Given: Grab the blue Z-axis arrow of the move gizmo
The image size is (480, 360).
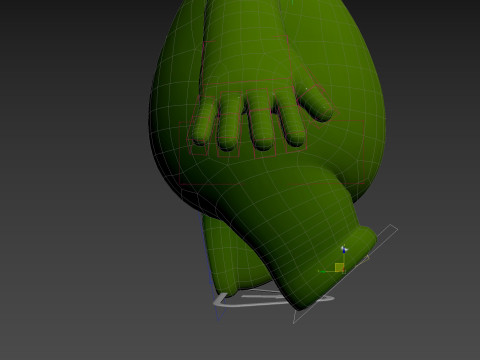Looking at the screenshot, I should [344, 250].
